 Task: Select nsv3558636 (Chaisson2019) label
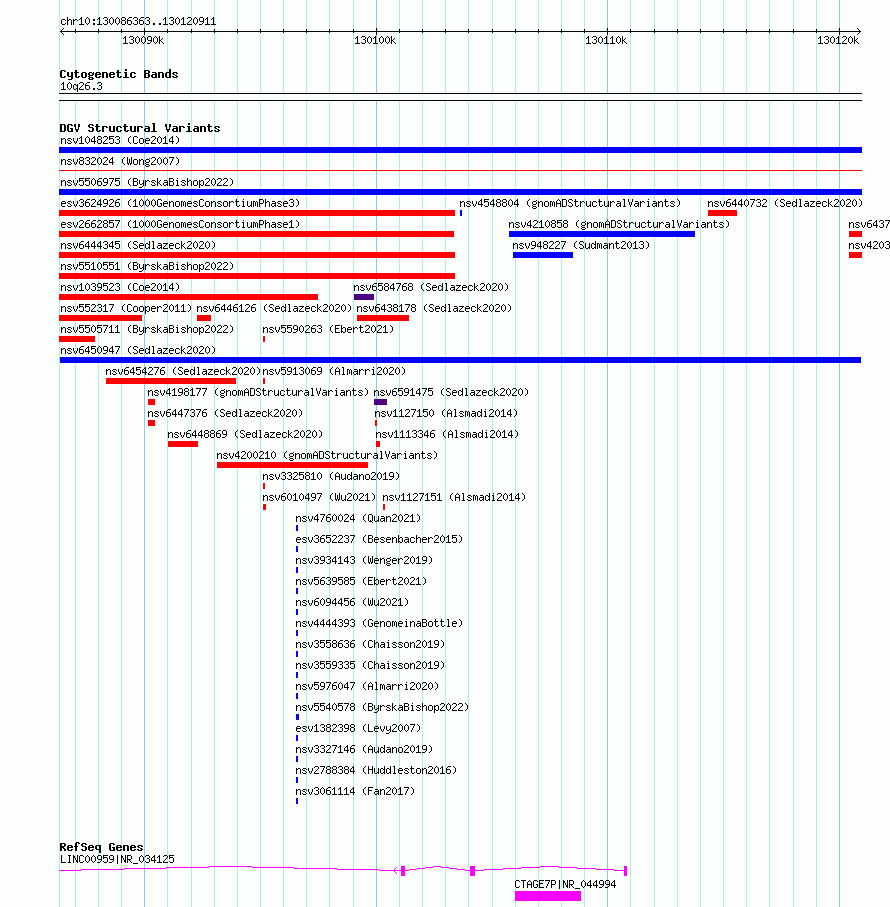click(x=370, y=644)
